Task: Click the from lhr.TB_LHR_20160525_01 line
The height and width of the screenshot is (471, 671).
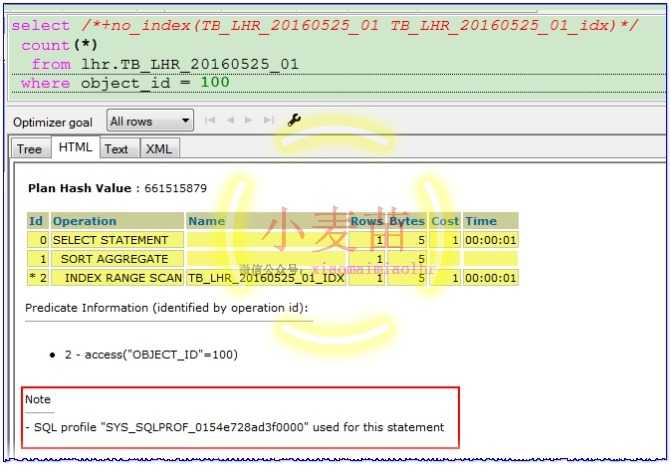Action: pos(165,64)
